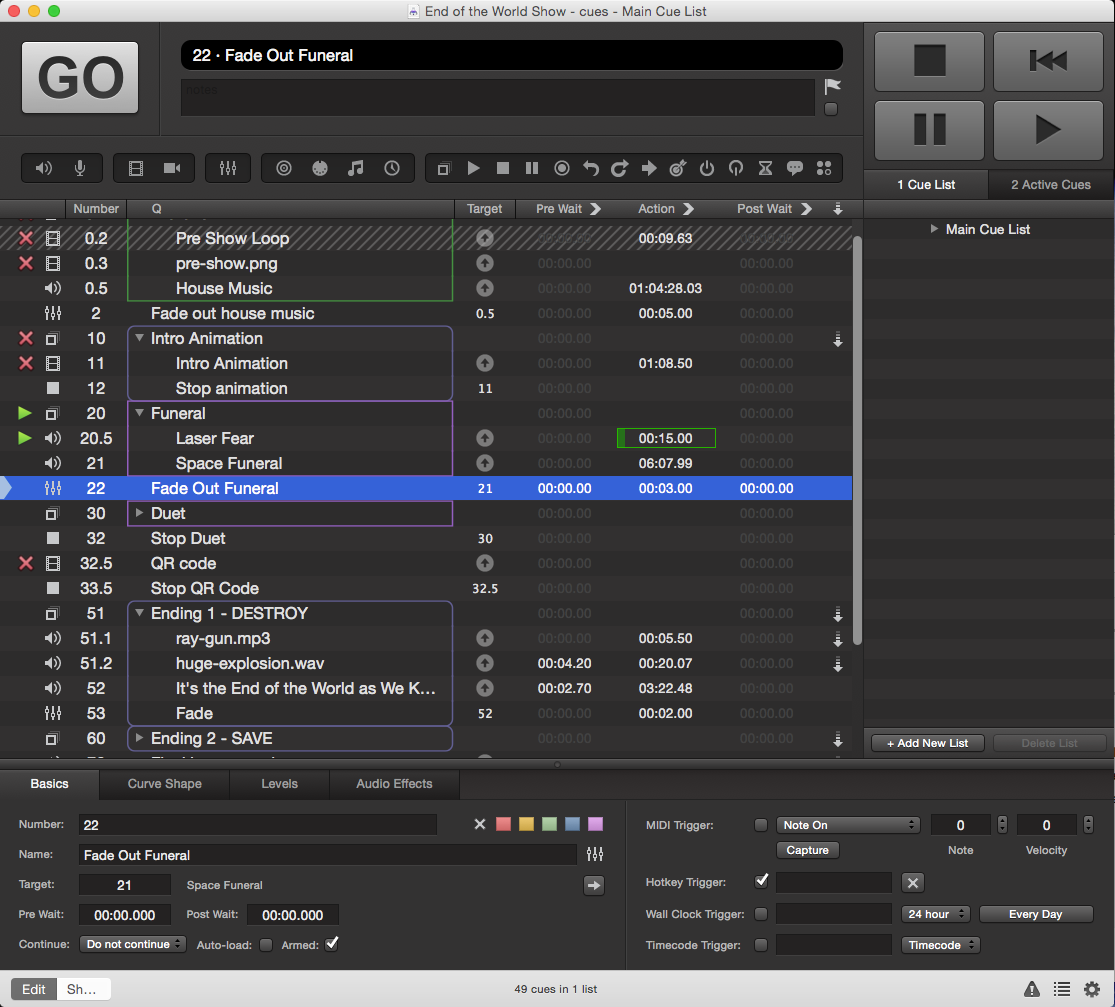Add a MIDI File cue (music note icon)
The image size is (1115, 1007).
pos(356,169)
